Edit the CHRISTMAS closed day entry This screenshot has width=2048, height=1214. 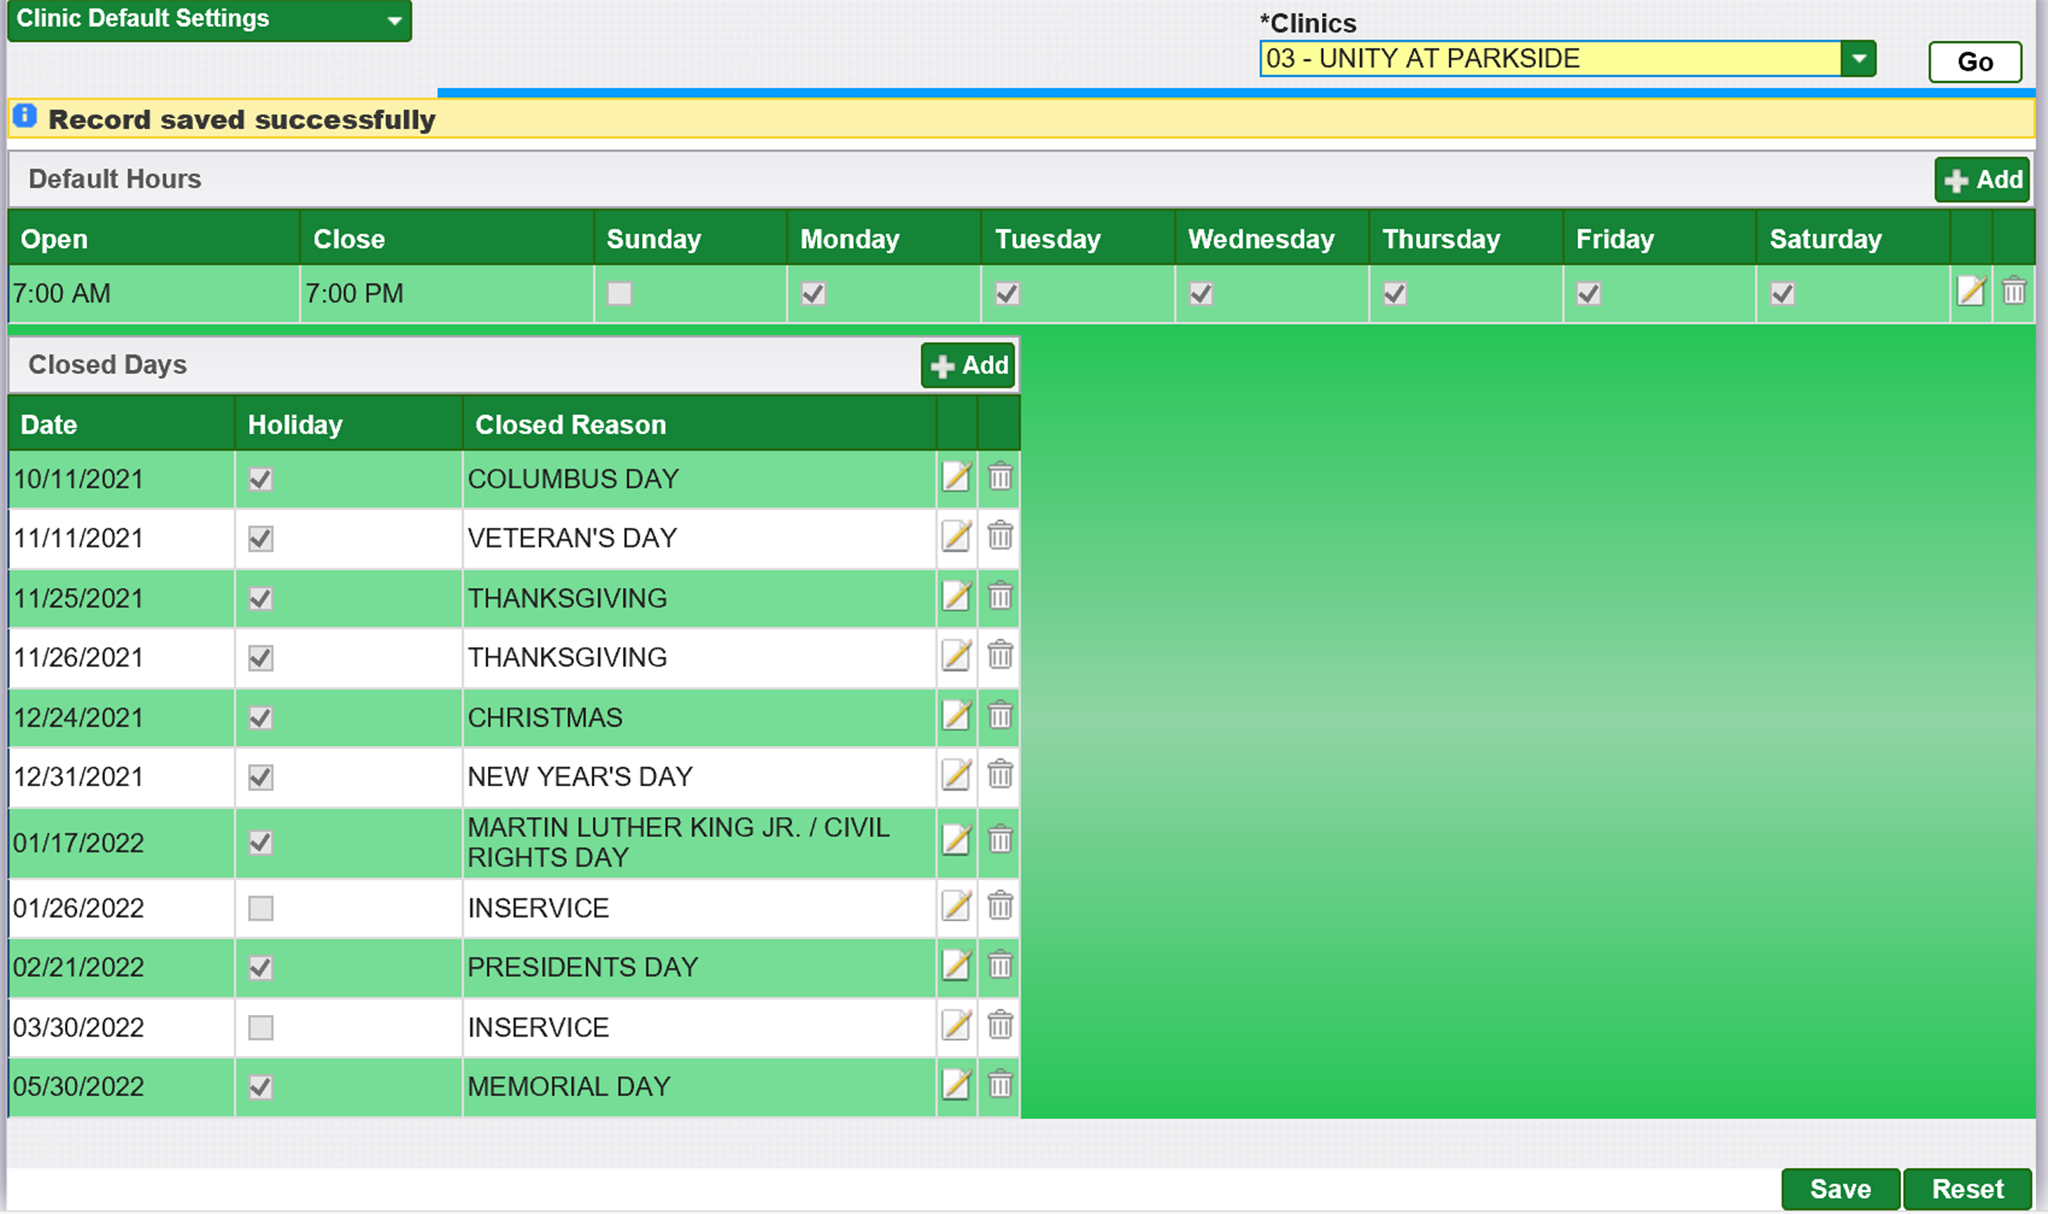956,716
